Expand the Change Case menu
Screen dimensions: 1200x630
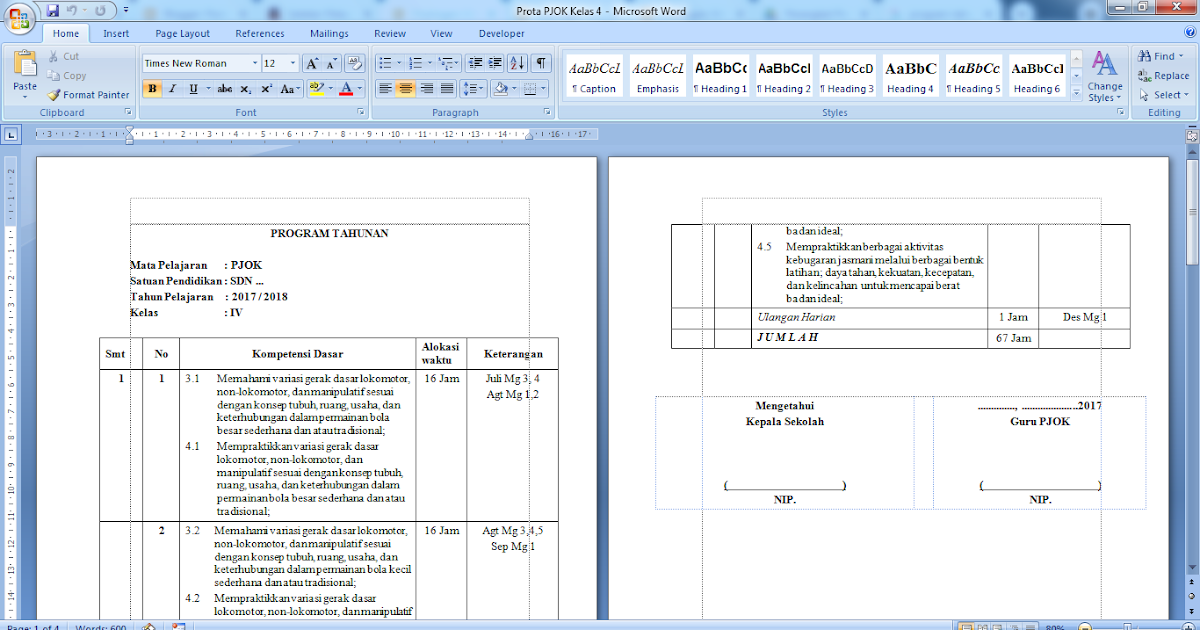[x=290, y=89]
